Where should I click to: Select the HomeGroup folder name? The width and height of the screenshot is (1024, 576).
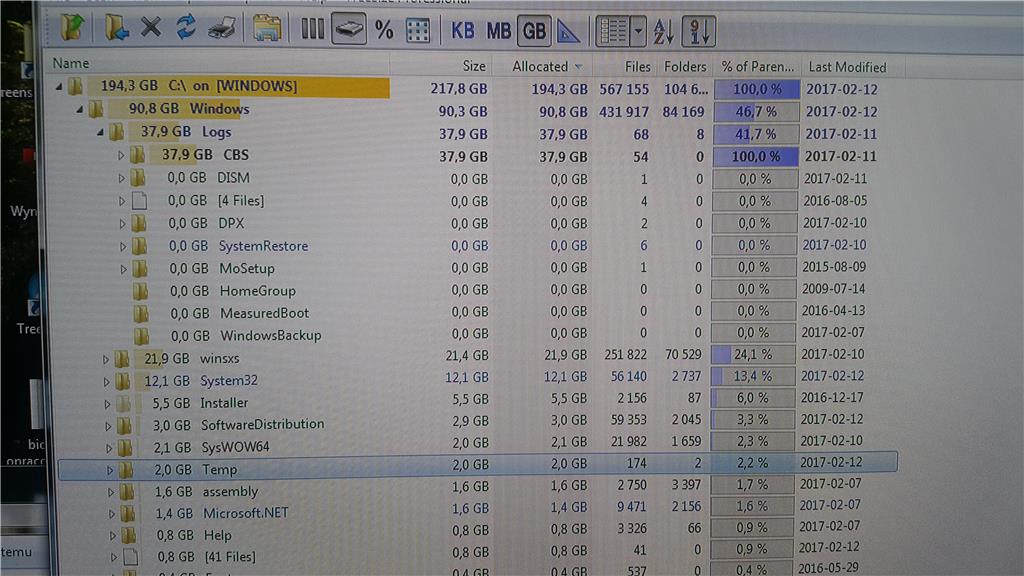pos(257,291)
